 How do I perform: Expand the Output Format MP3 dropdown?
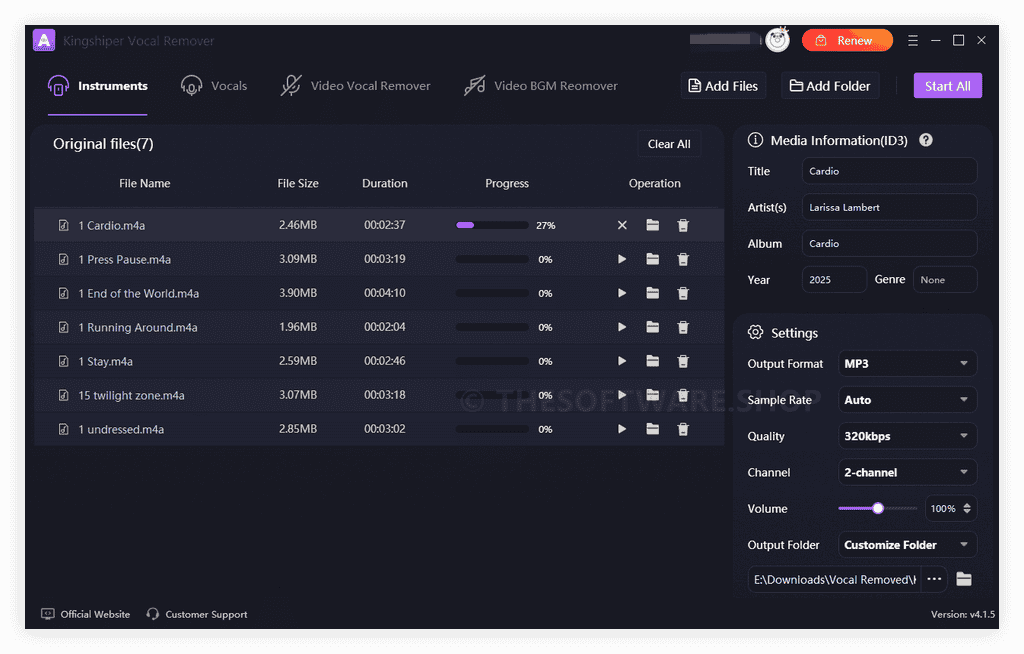907,364
